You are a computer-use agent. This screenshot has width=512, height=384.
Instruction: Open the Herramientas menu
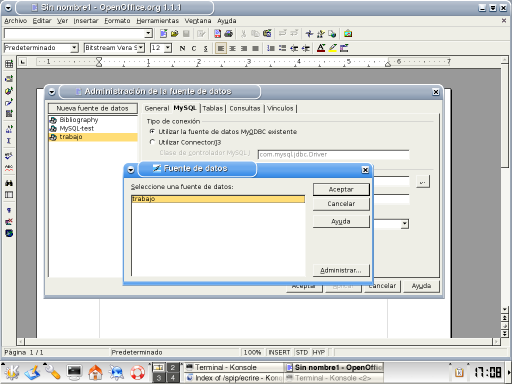158,21
